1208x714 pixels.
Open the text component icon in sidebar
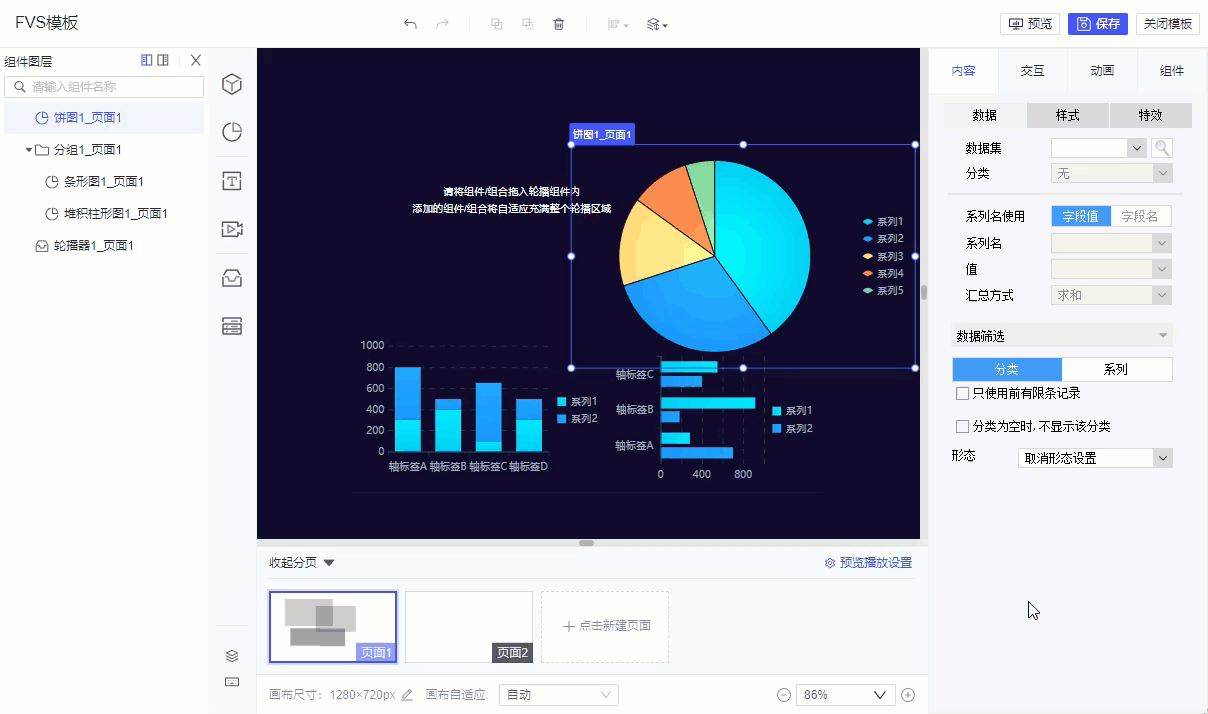(x=232, y=180)
